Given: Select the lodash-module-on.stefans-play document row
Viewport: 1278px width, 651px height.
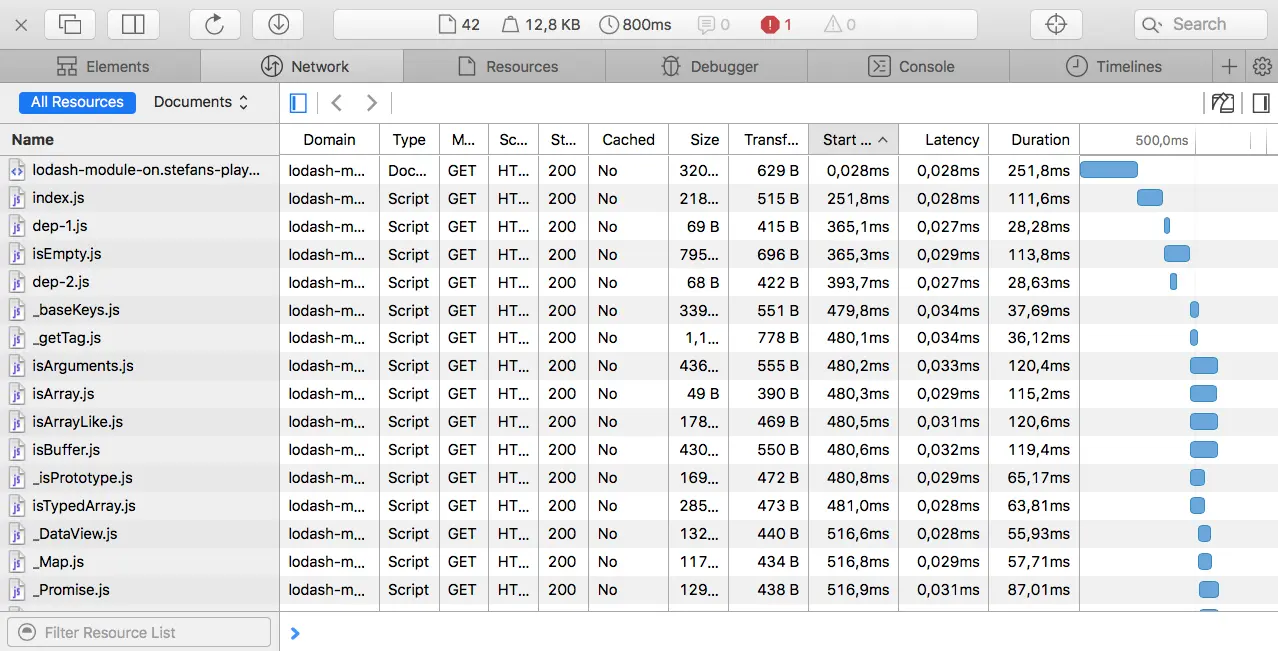Looking at the screenshot, I should coord(140,170).
